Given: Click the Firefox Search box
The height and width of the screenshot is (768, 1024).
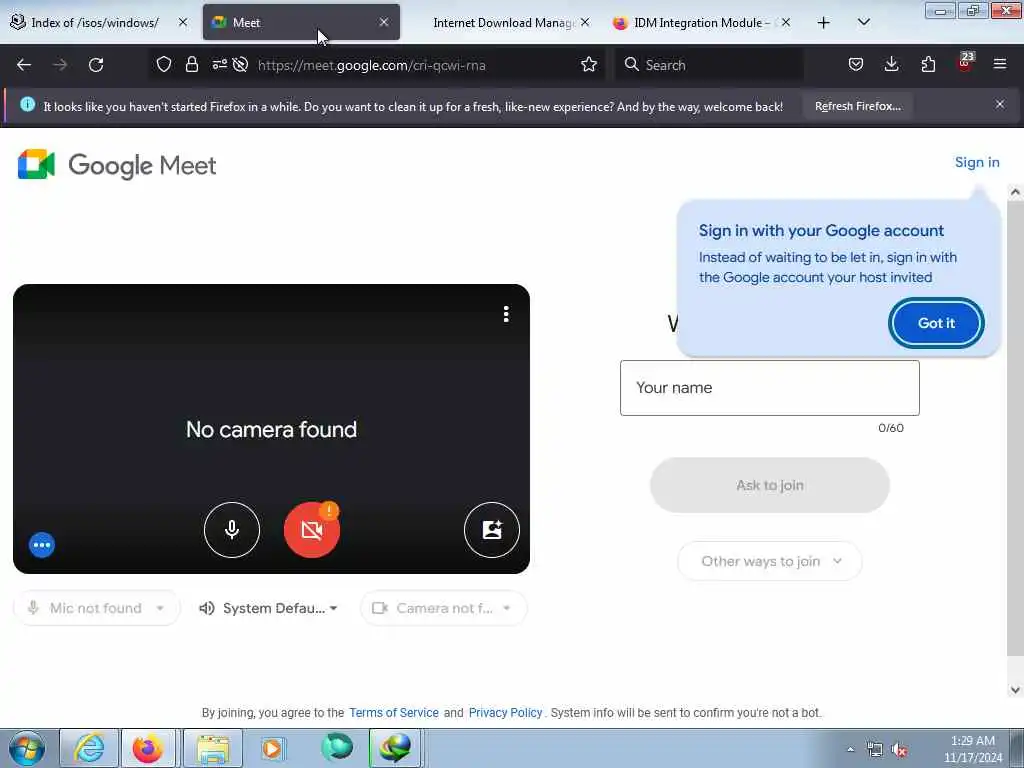Looking at the screenshot, I should tap(709, 65).
